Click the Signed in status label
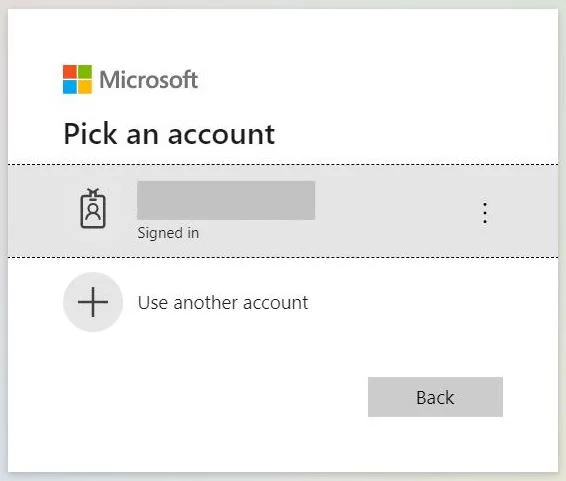566x481 pixels. coord(168,233)
